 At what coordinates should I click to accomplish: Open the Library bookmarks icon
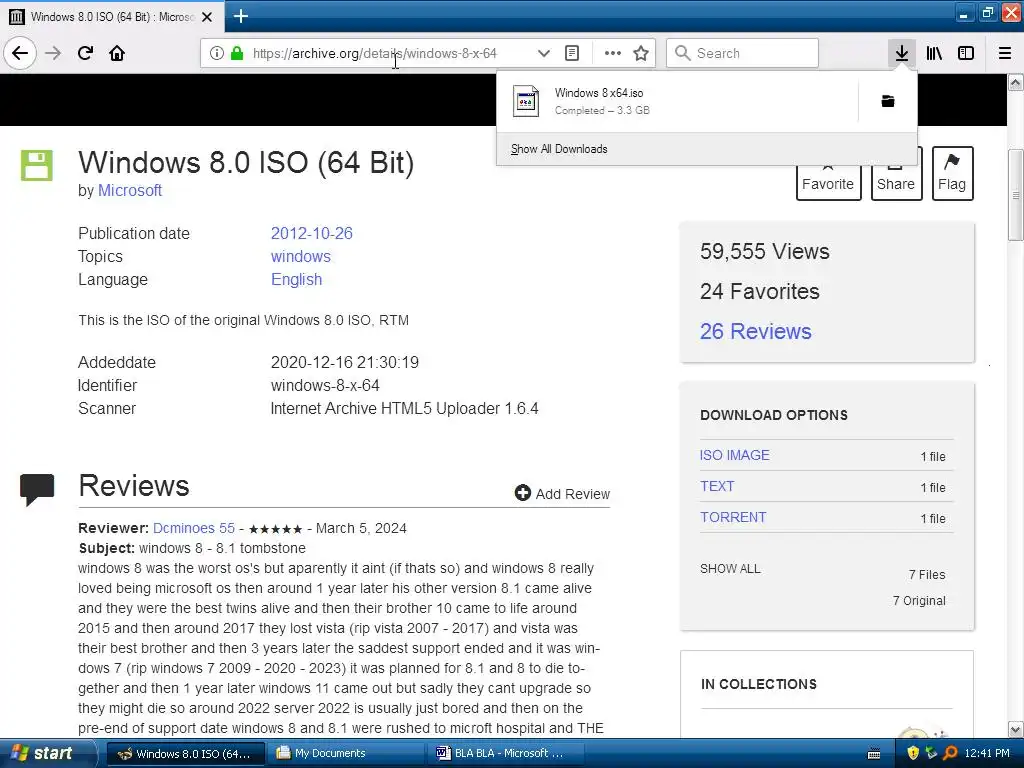[935, 53]
